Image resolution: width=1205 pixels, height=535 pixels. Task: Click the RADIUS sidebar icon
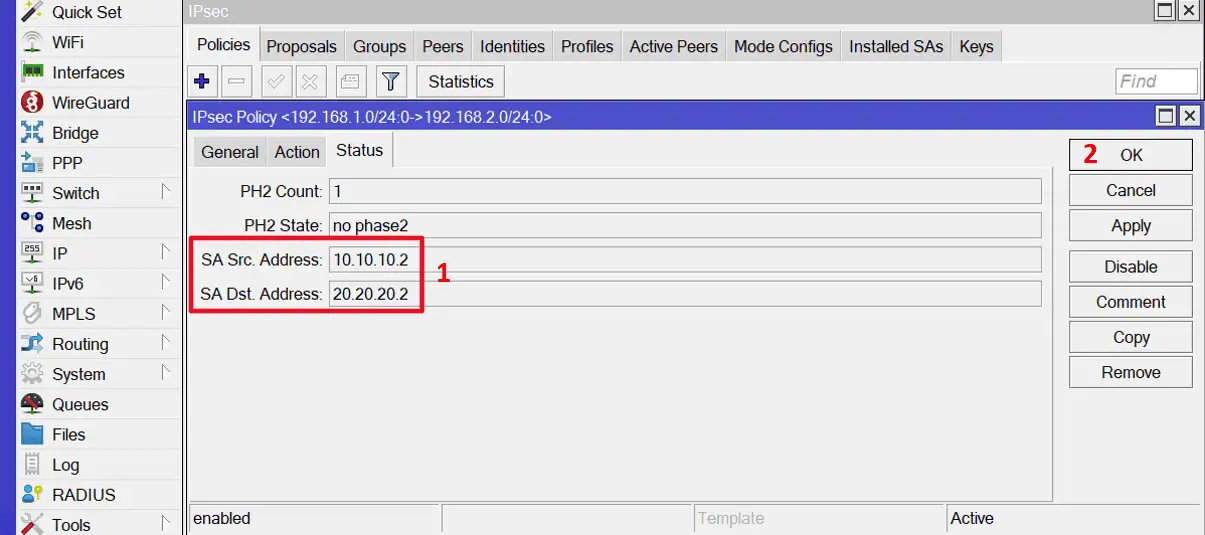(x=33, y=494)
